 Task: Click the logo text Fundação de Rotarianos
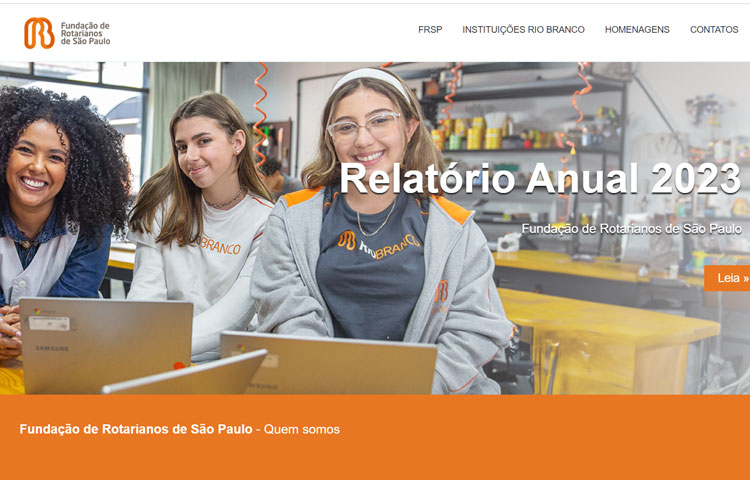click(85, 33)
